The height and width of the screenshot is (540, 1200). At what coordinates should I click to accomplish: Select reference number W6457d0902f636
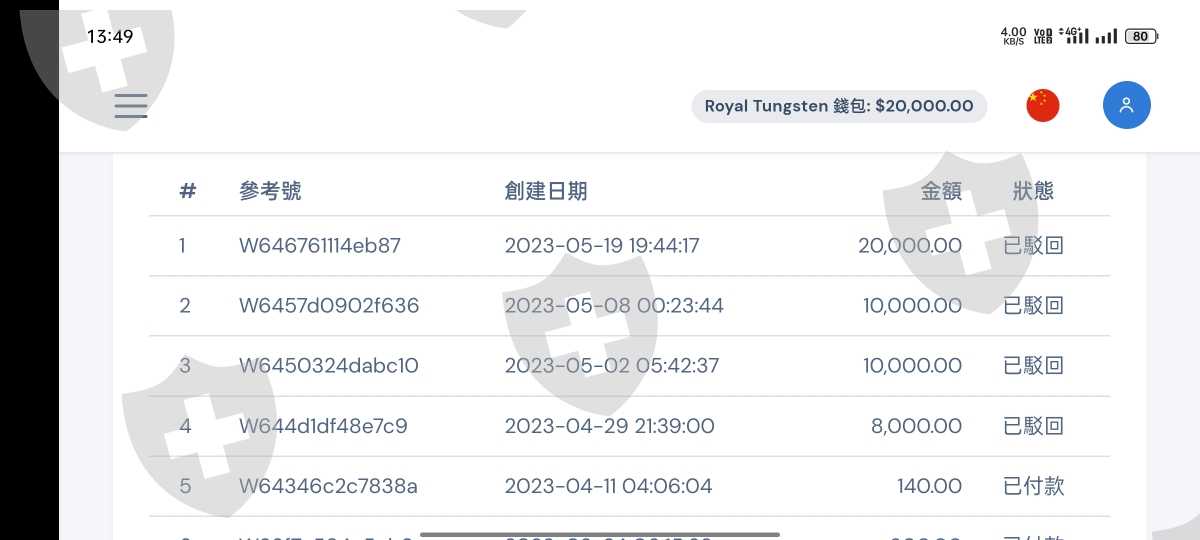[328, 306]
